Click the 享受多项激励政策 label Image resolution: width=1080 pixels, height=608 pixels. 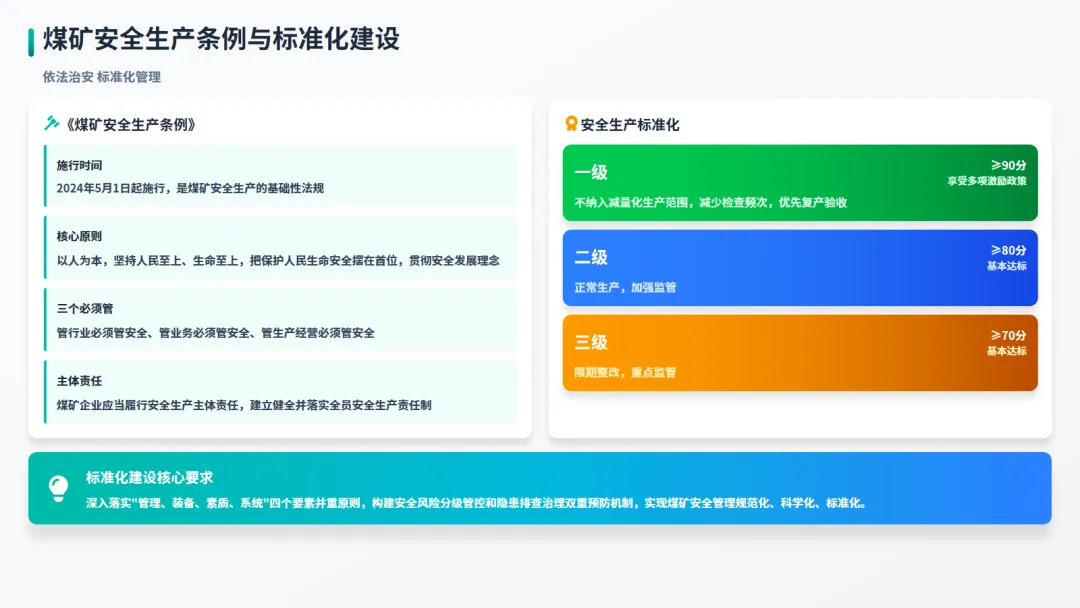pyautogui.click(x=987, y=181)
